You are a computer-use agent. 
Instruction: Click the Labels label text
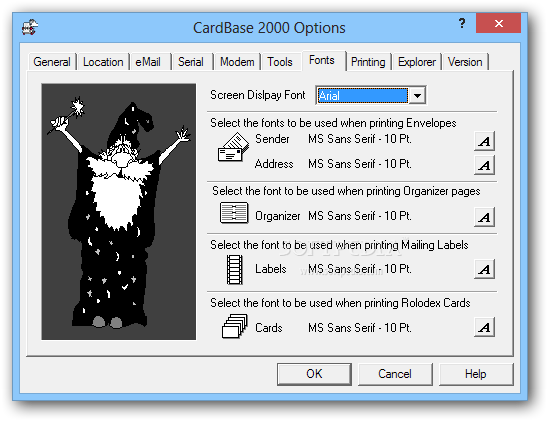coord(271,269)
